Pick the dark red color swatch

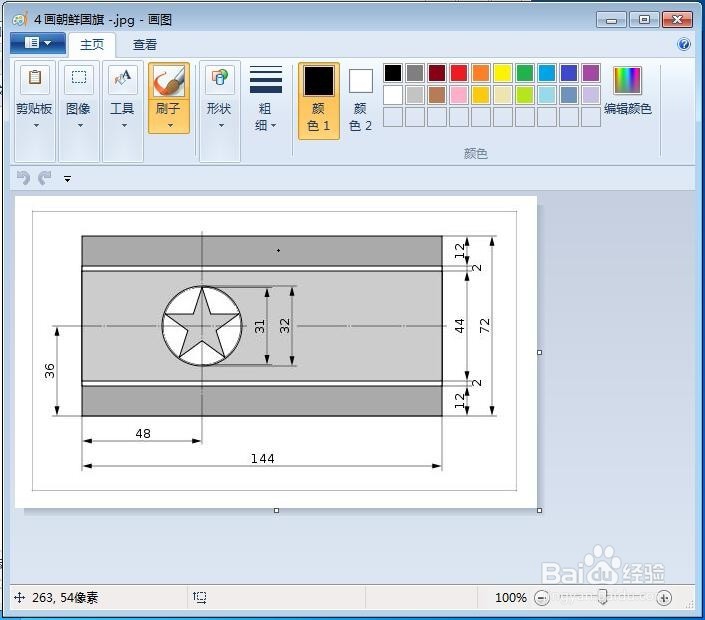tap(437, 73)
